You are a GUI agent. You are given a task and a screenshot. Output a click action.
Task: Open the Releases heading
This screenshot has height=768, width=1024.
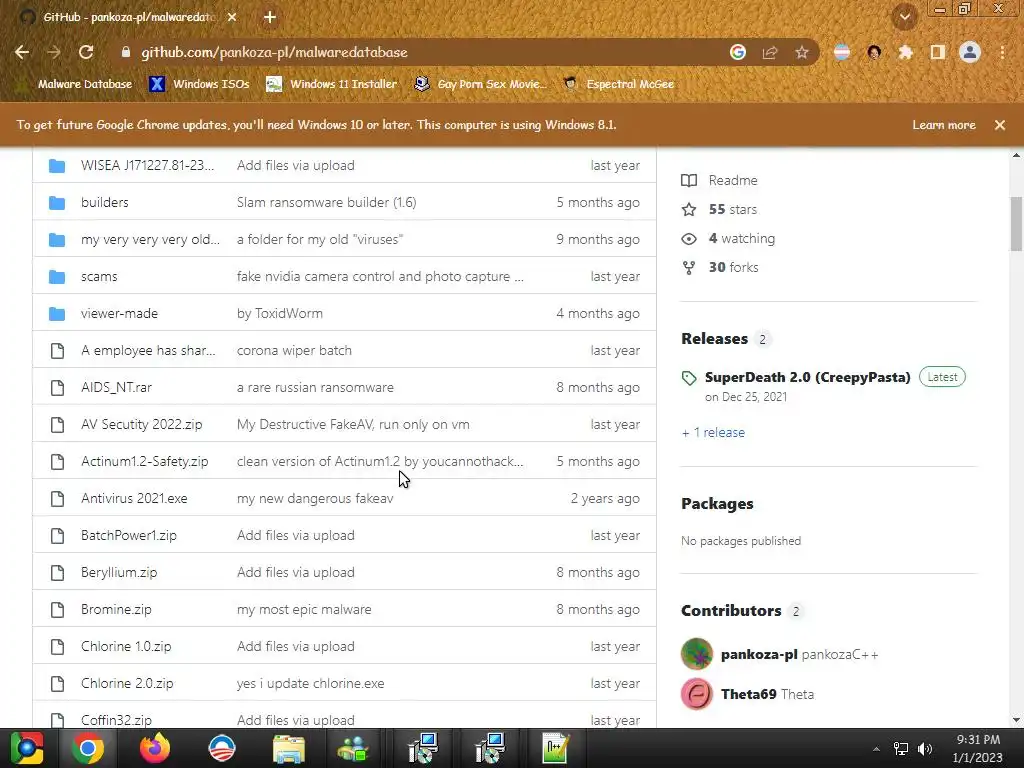click(x=714, y=339)
